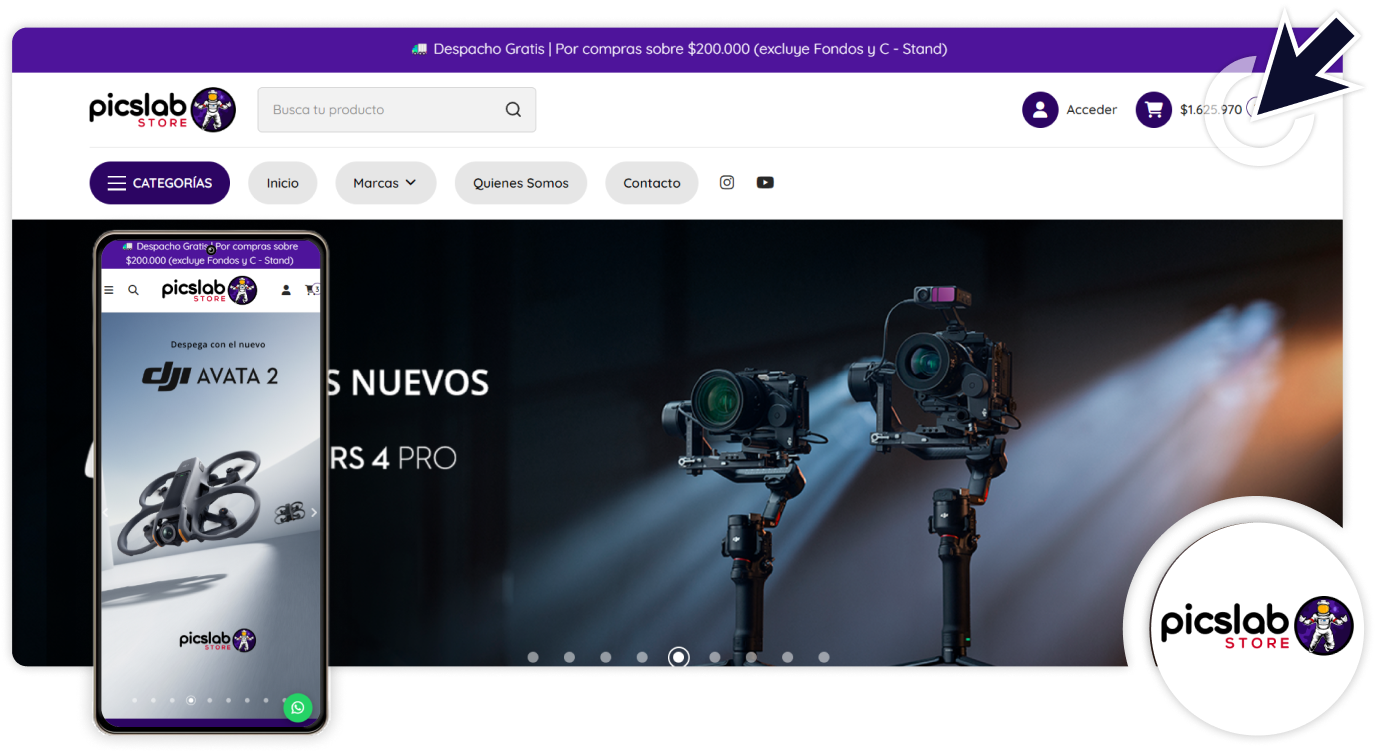Open the CATEGORÍAS menu button

tap(160, 183)
